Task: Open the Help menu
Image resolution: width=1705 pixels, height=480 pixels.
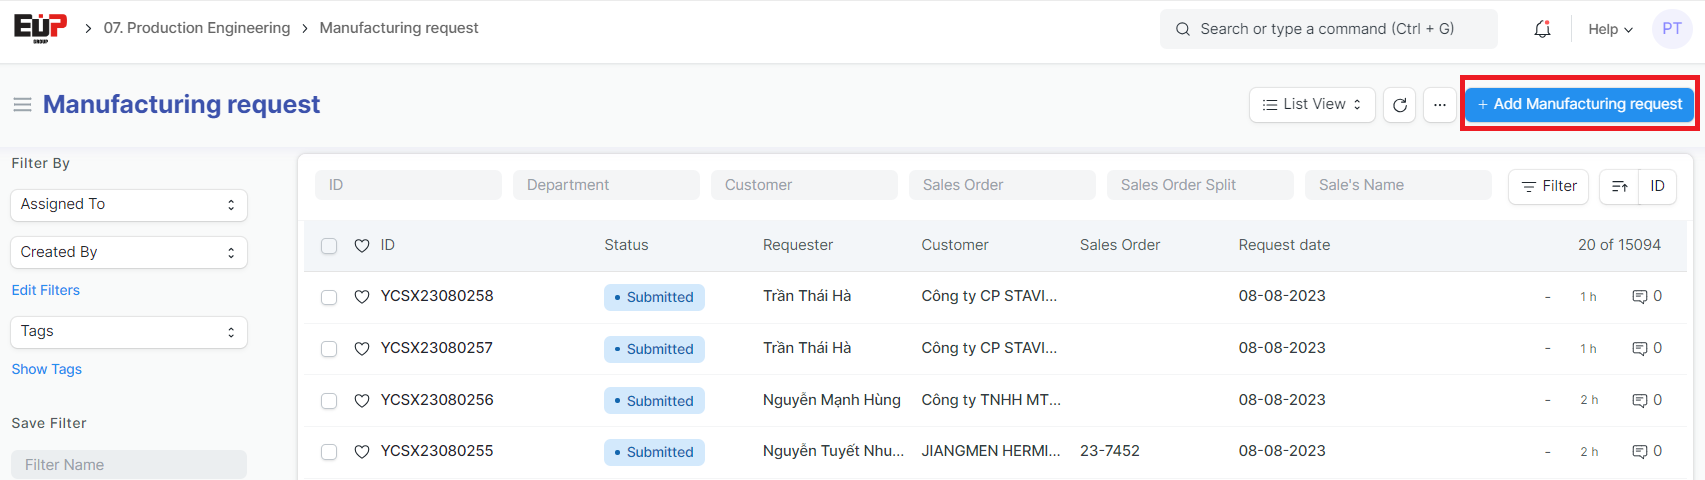Action: click(x=1609, y=29)
